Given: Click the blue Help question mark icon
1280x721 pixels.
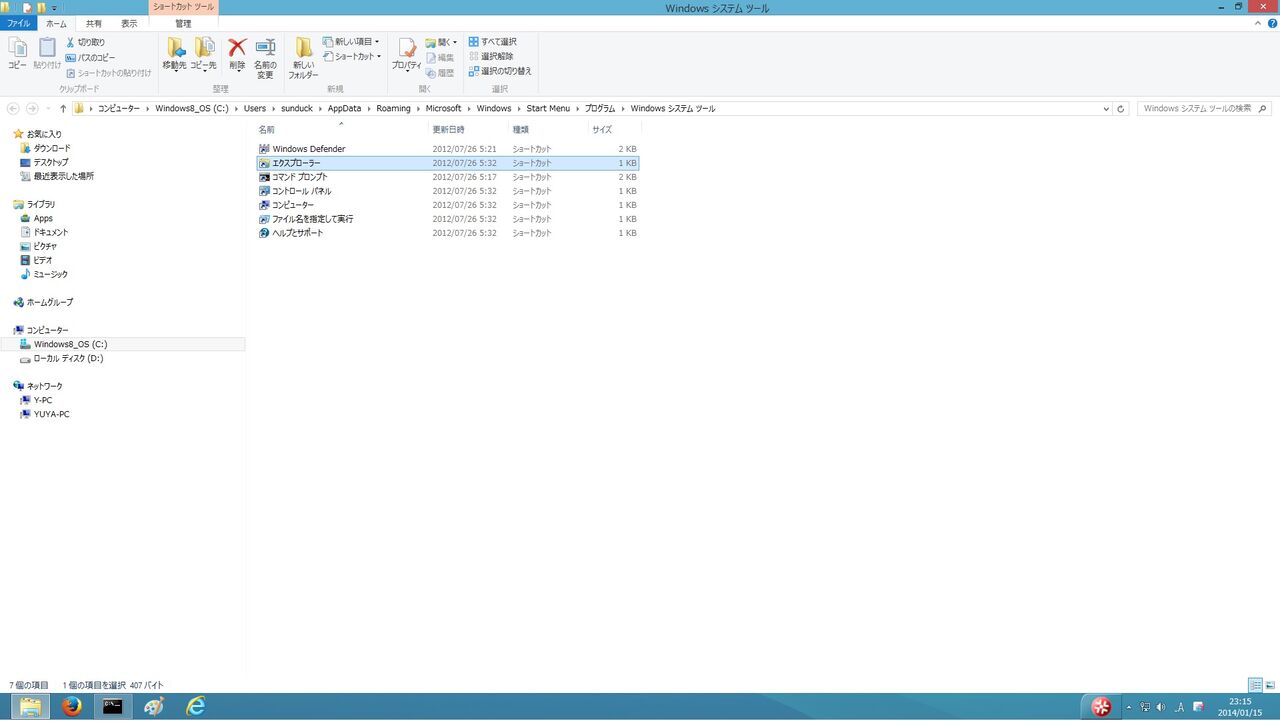Looking at the screenshot, I should 1272,22.
